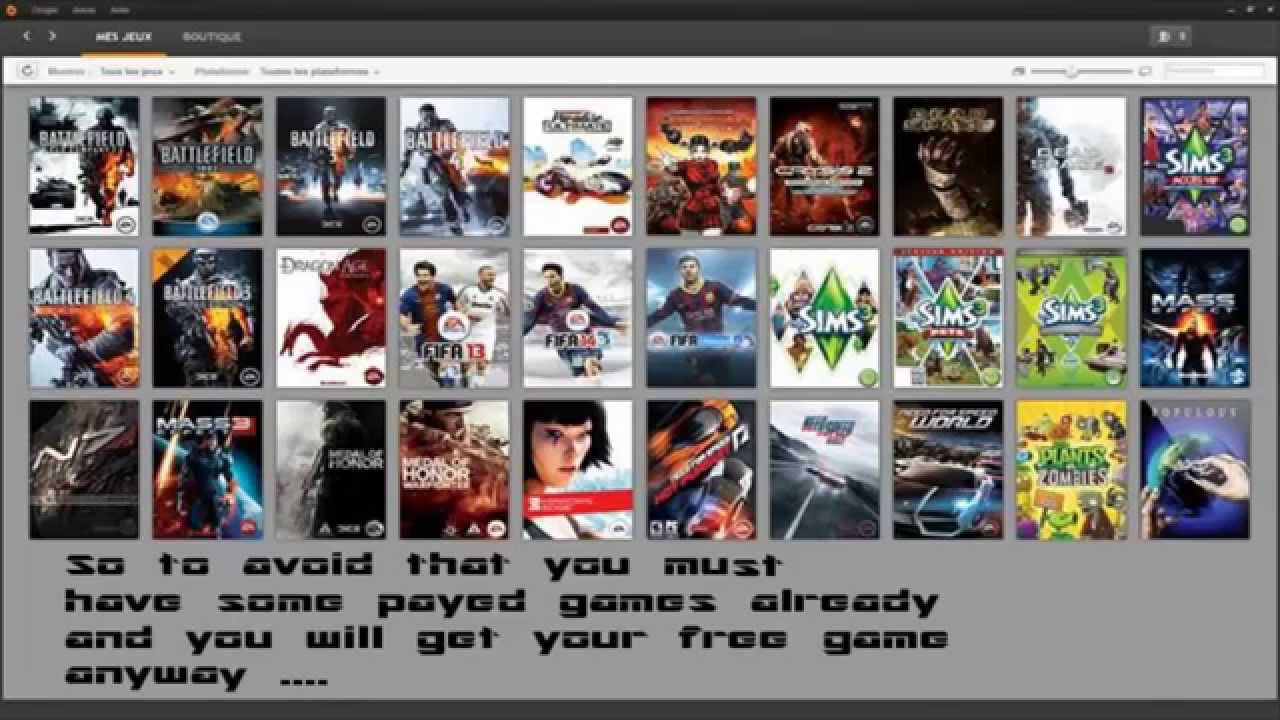Switch to the MES JEUX tab

point(124,36)
